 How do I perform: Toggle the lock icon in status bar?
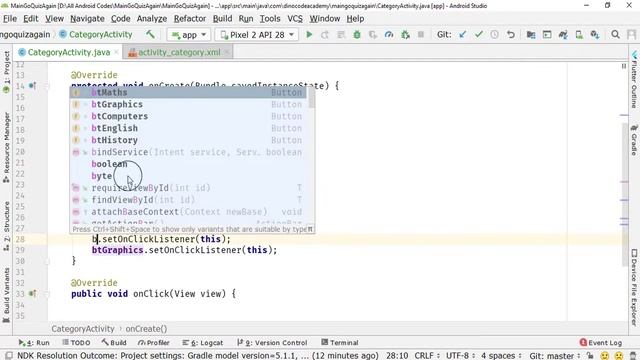[x=590, y=356]
